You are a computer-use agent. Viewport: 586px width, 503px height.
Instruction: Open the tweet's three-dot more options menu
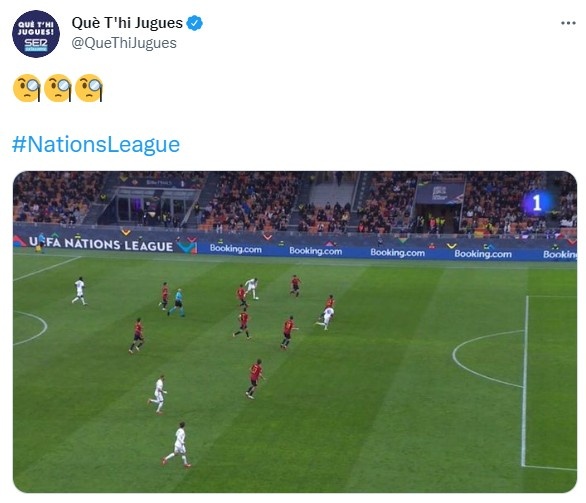568,23
